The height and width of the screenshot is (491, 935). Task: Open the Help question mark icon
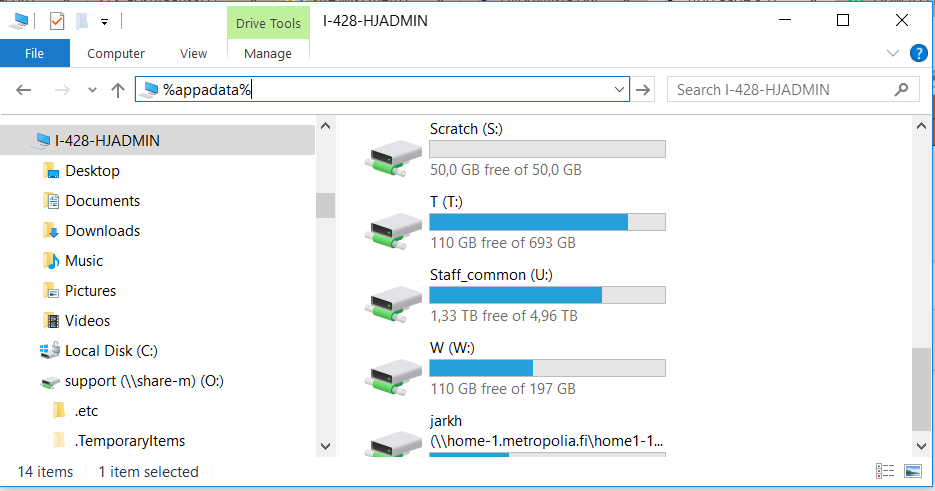coord(918,53)
